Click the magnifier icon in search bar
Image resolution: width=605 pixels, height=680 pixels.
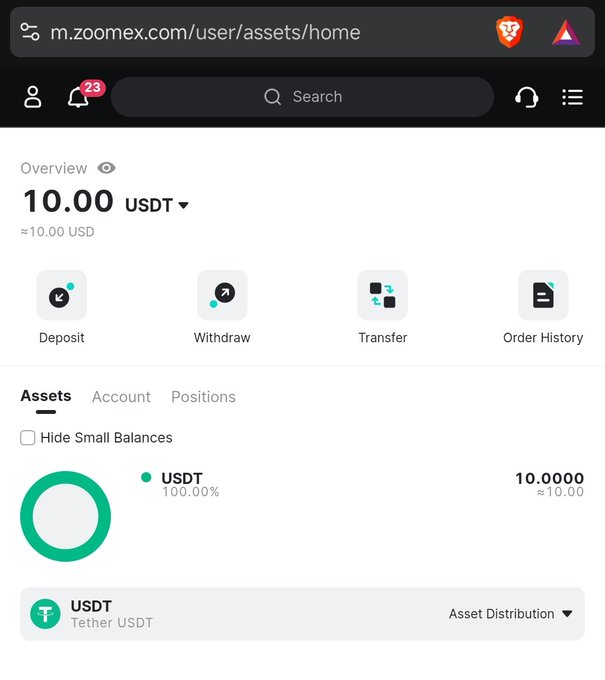pyautogui.click(x=272, y=97)
